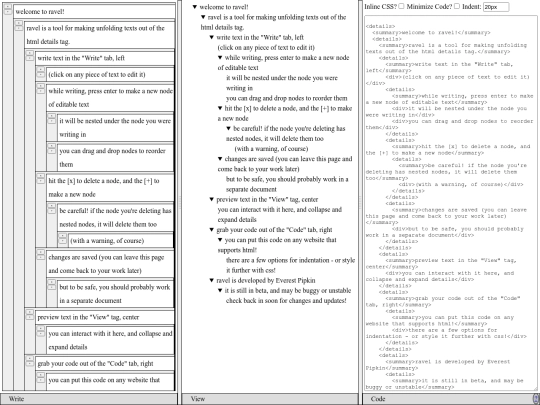Collapse 'it is still in beta' triangle in View
Viewport: 540px width, 405px height.
[x=220, y=290]
